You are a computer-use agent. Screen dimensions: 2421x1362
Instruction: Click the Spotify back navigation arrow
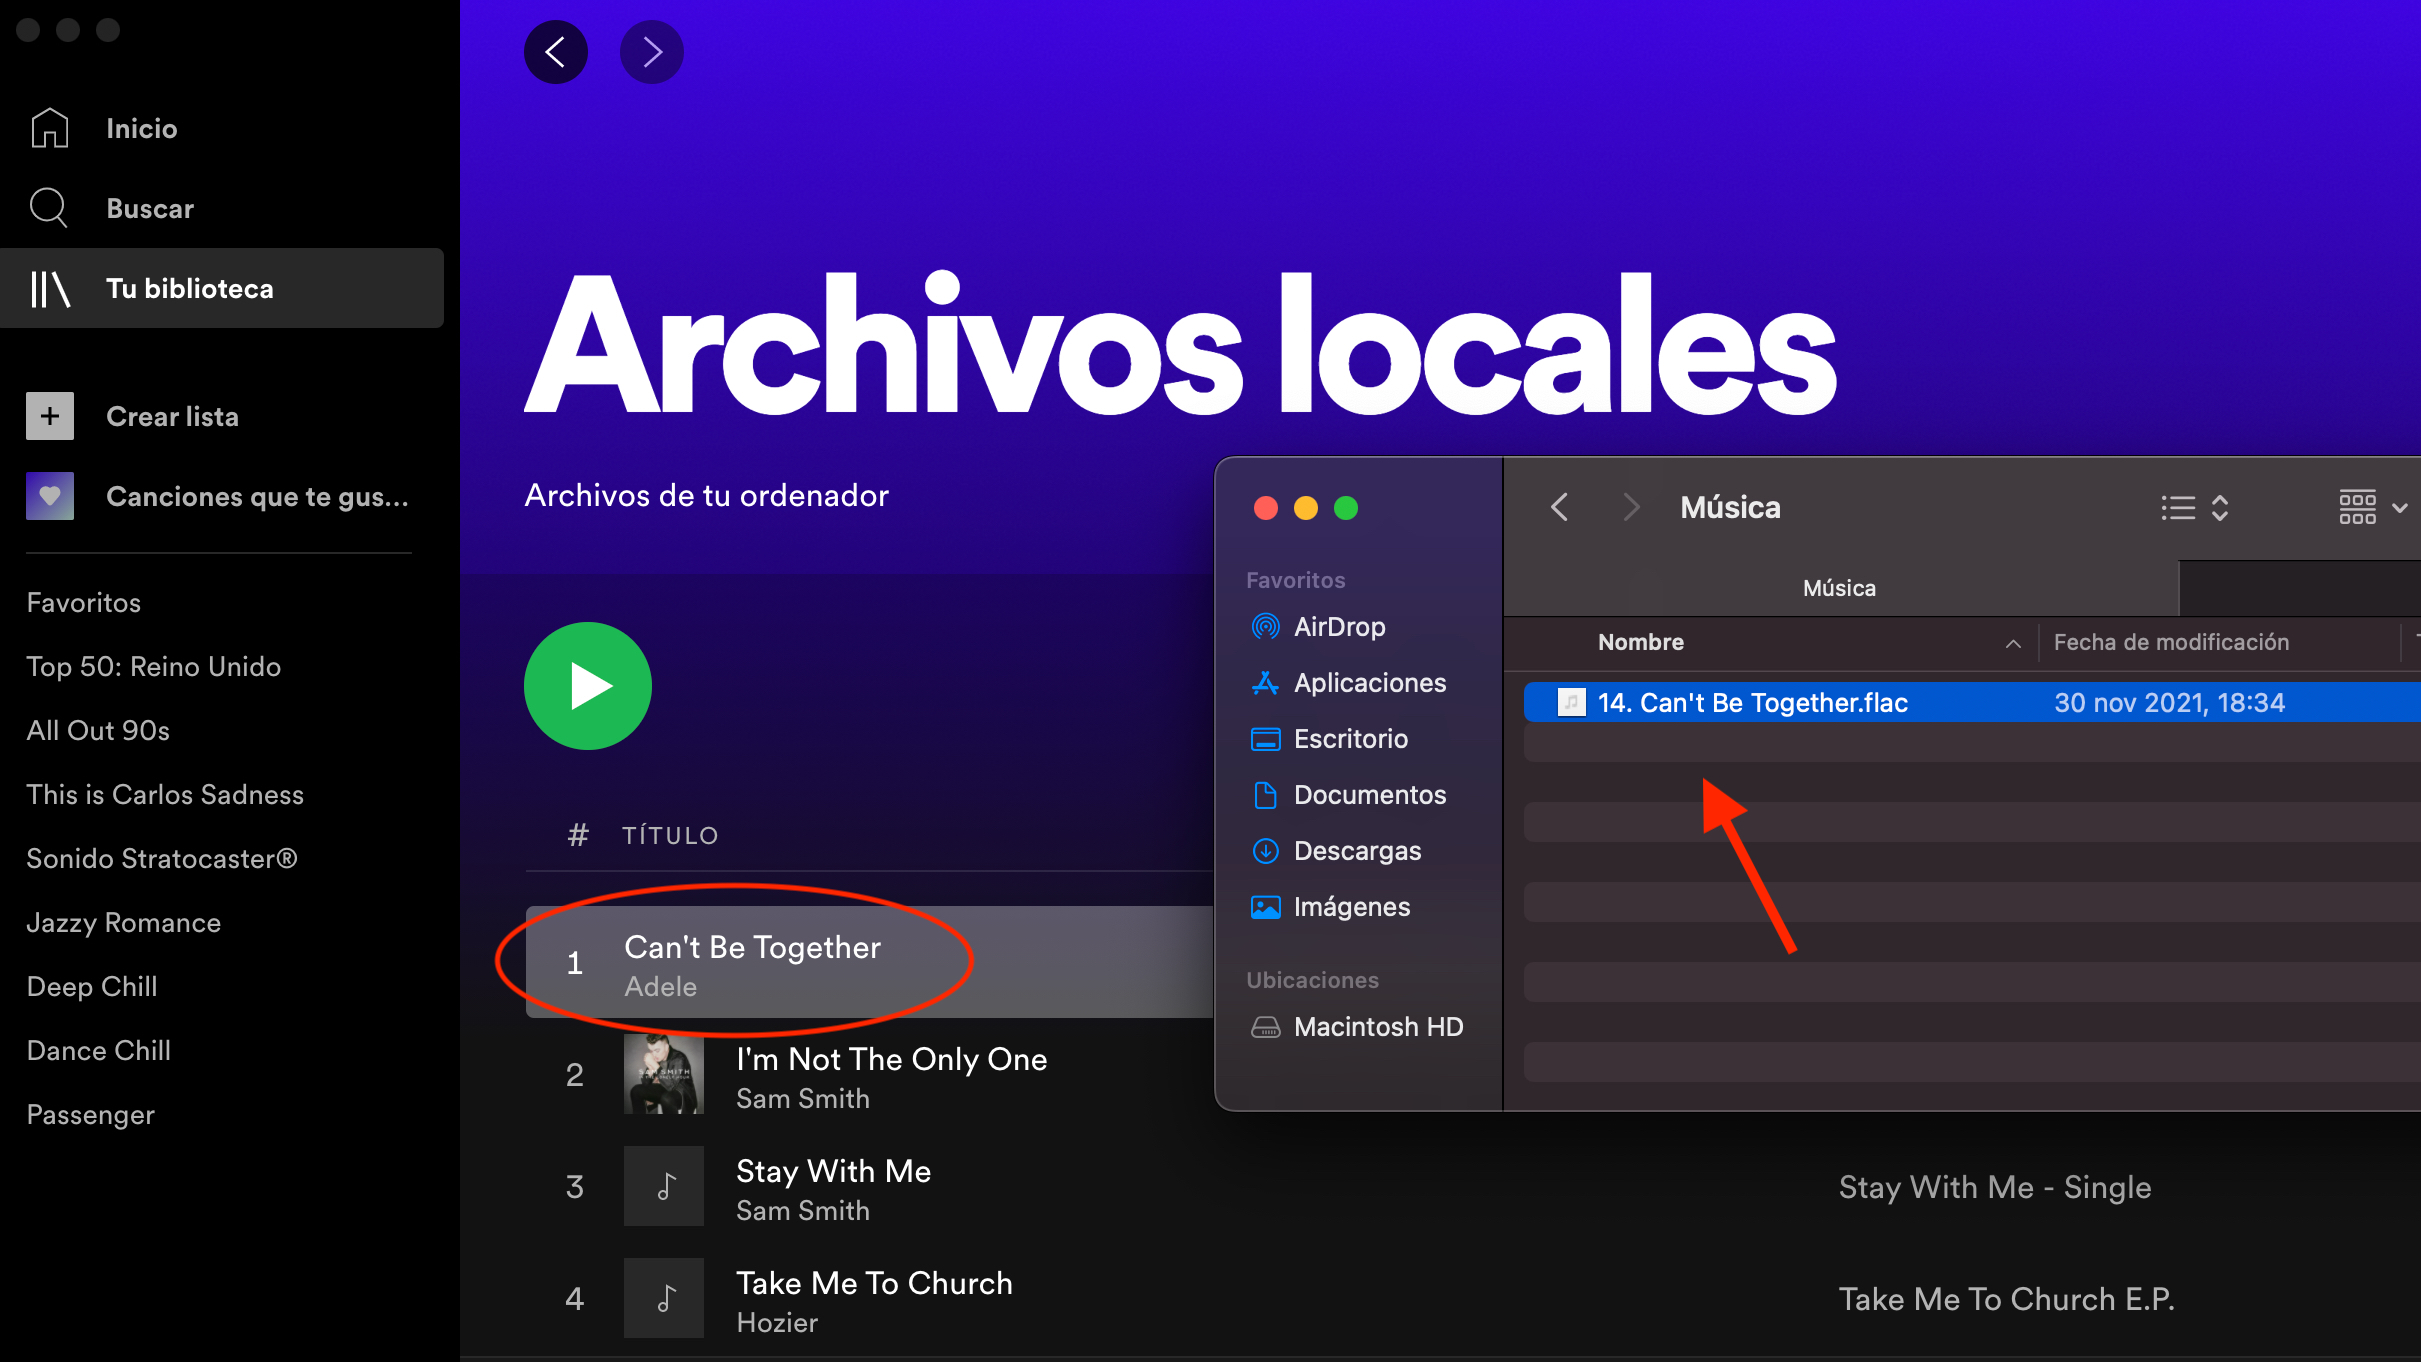click(x=556, y=52)
